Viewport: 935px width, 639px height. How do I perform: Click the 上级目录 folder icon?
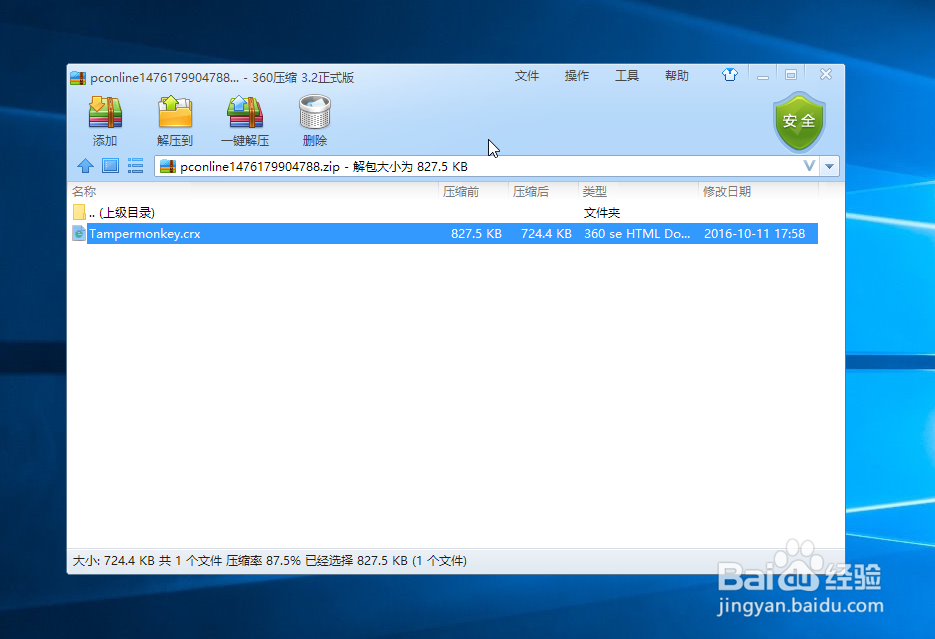coord(79,212)
